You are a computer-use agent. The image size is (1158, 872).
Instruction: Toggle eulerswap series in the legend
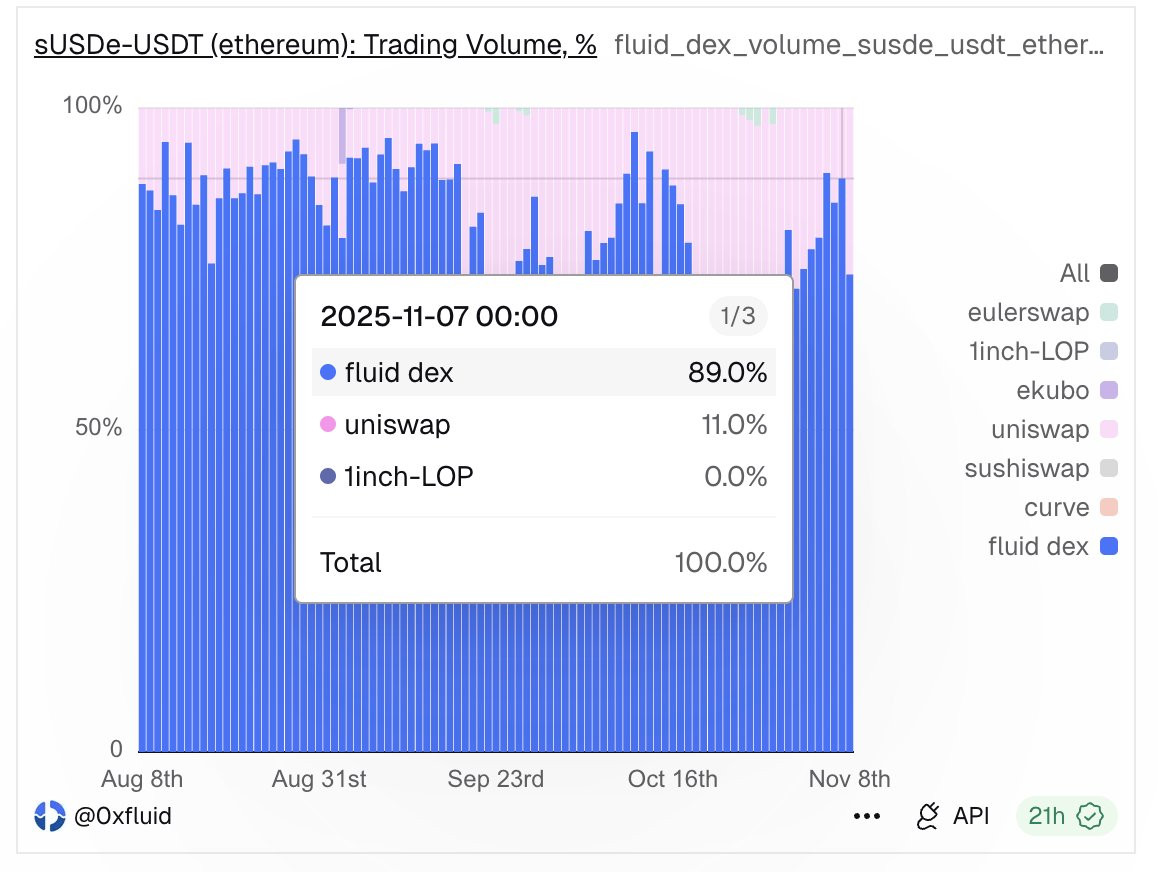coord(1042,312)
